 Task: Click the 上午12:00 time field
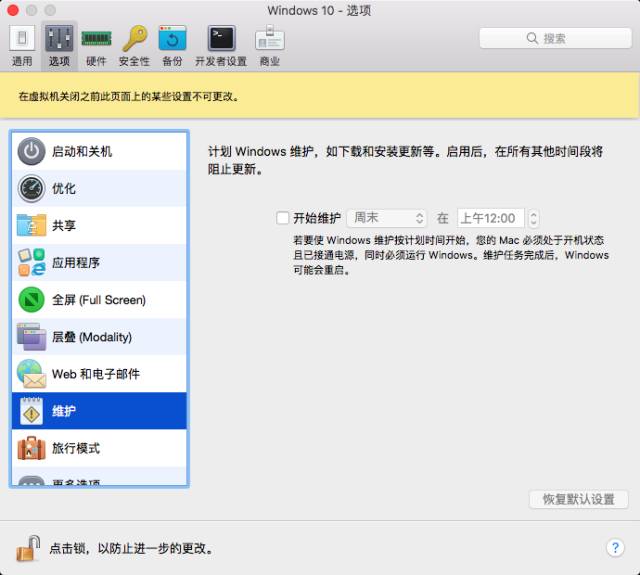491,218
